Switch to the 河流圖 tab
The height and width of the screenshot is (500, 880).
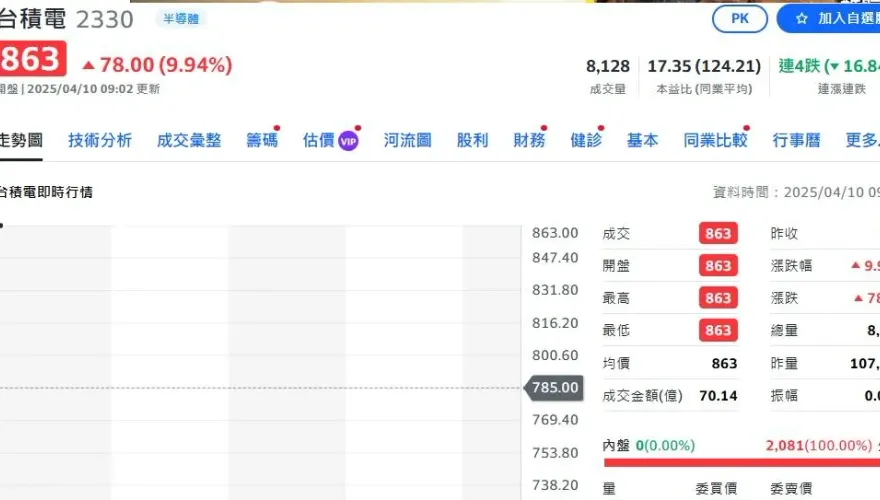point(407,140)
